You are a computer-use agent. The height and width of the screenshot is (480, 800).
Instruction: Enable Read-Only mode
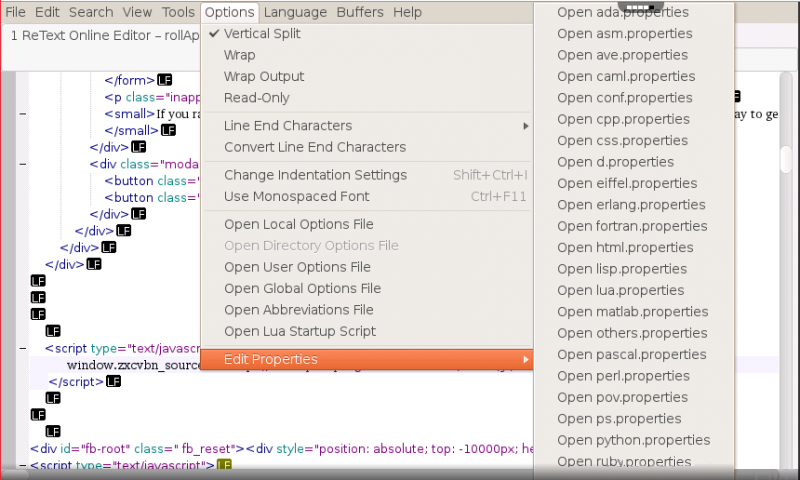pyautogui.click(x=257, y=98)
